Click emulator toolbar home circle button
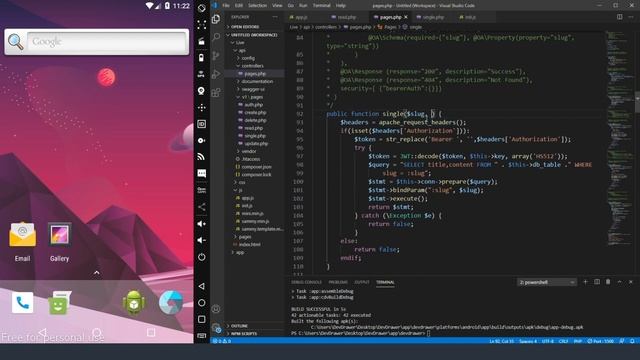 (202, 303)
